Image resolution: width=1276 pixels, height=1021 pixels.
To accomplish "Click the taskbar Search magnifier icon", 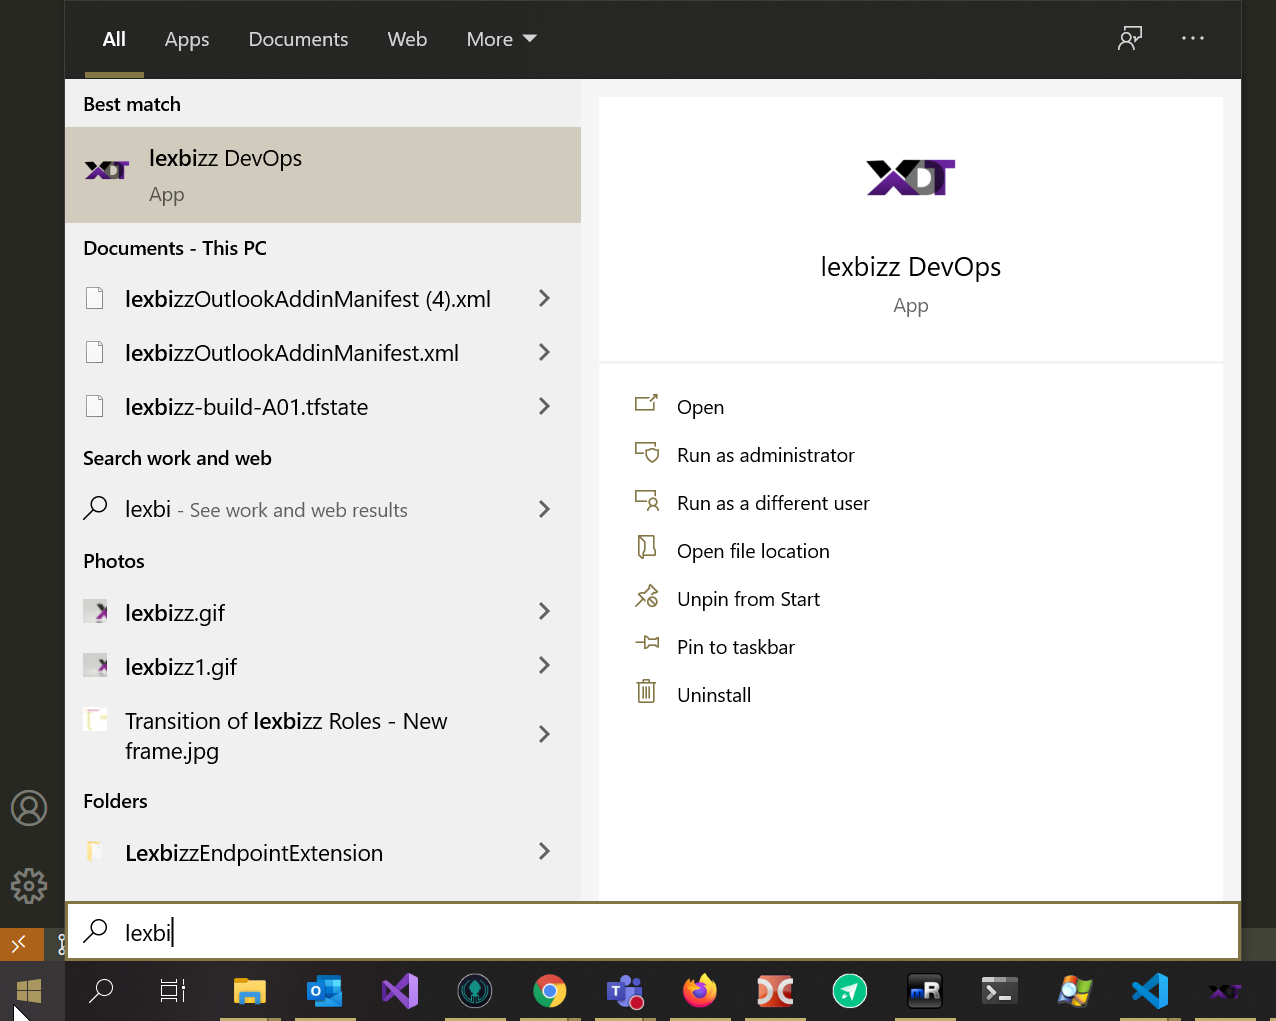I will tap(101, 991).
